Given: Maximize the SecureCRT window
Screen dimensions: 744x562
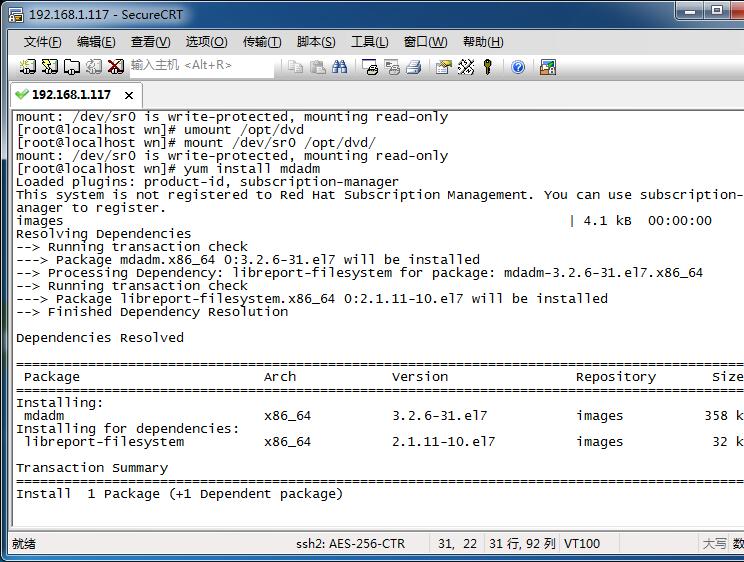Looking at the screenshot, I should pos(716,11).
